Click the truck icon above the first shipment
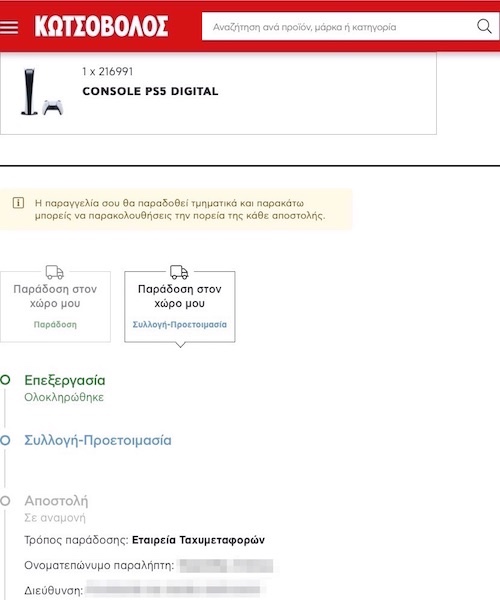 pyautogui.click(x=55, y=272)
